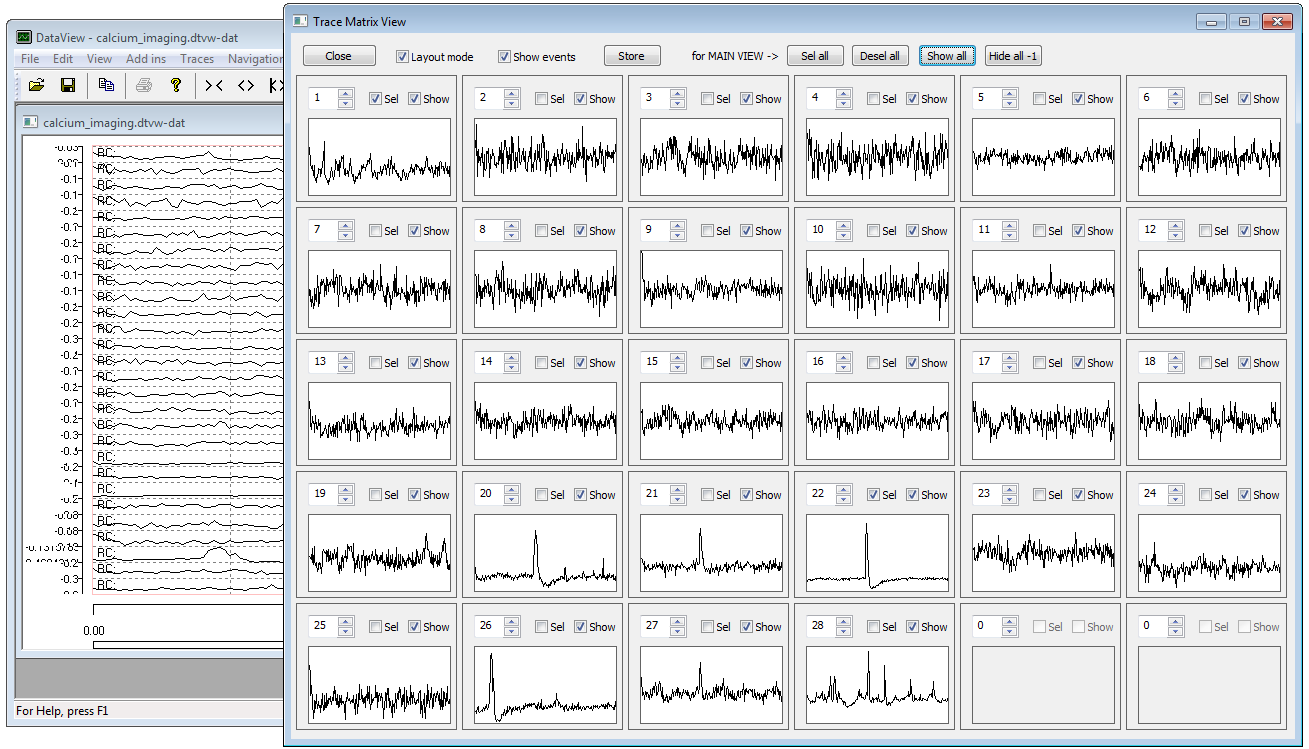Viewport: 1309px width, 749px height.
Task: Hide trace 28 using its Show checkbox
Action: [x=913, y=627]
